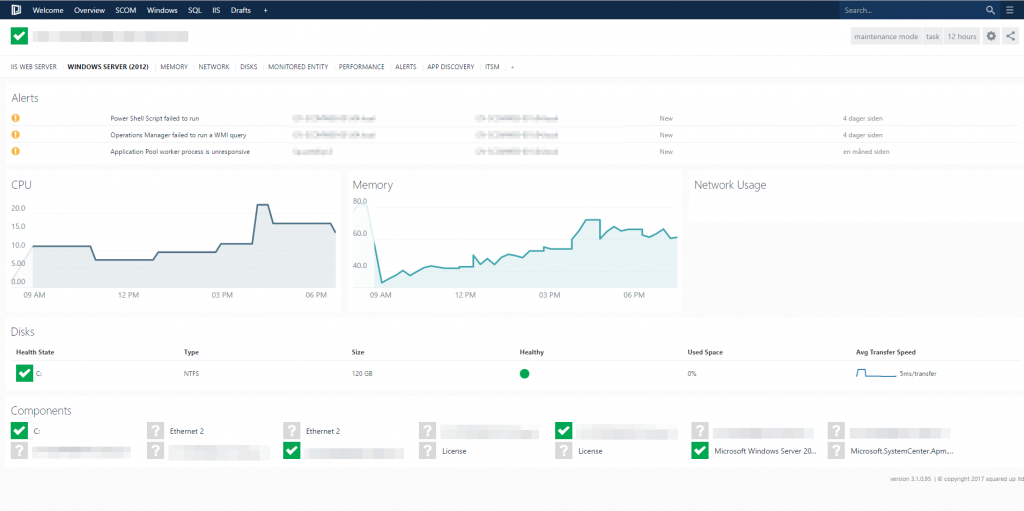Viewport: 1024px width, 511px height.
Task: Click the Squared Up logo icon
Action: pyautogui.click(x=16, y=10)
